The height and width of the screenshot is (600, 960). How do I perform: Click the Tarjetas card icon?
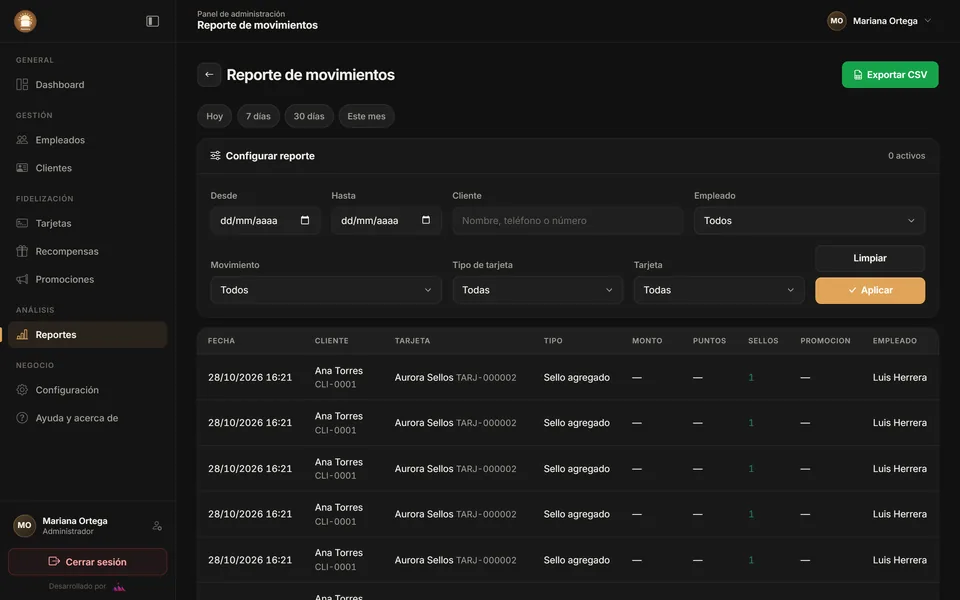(22, 223)
